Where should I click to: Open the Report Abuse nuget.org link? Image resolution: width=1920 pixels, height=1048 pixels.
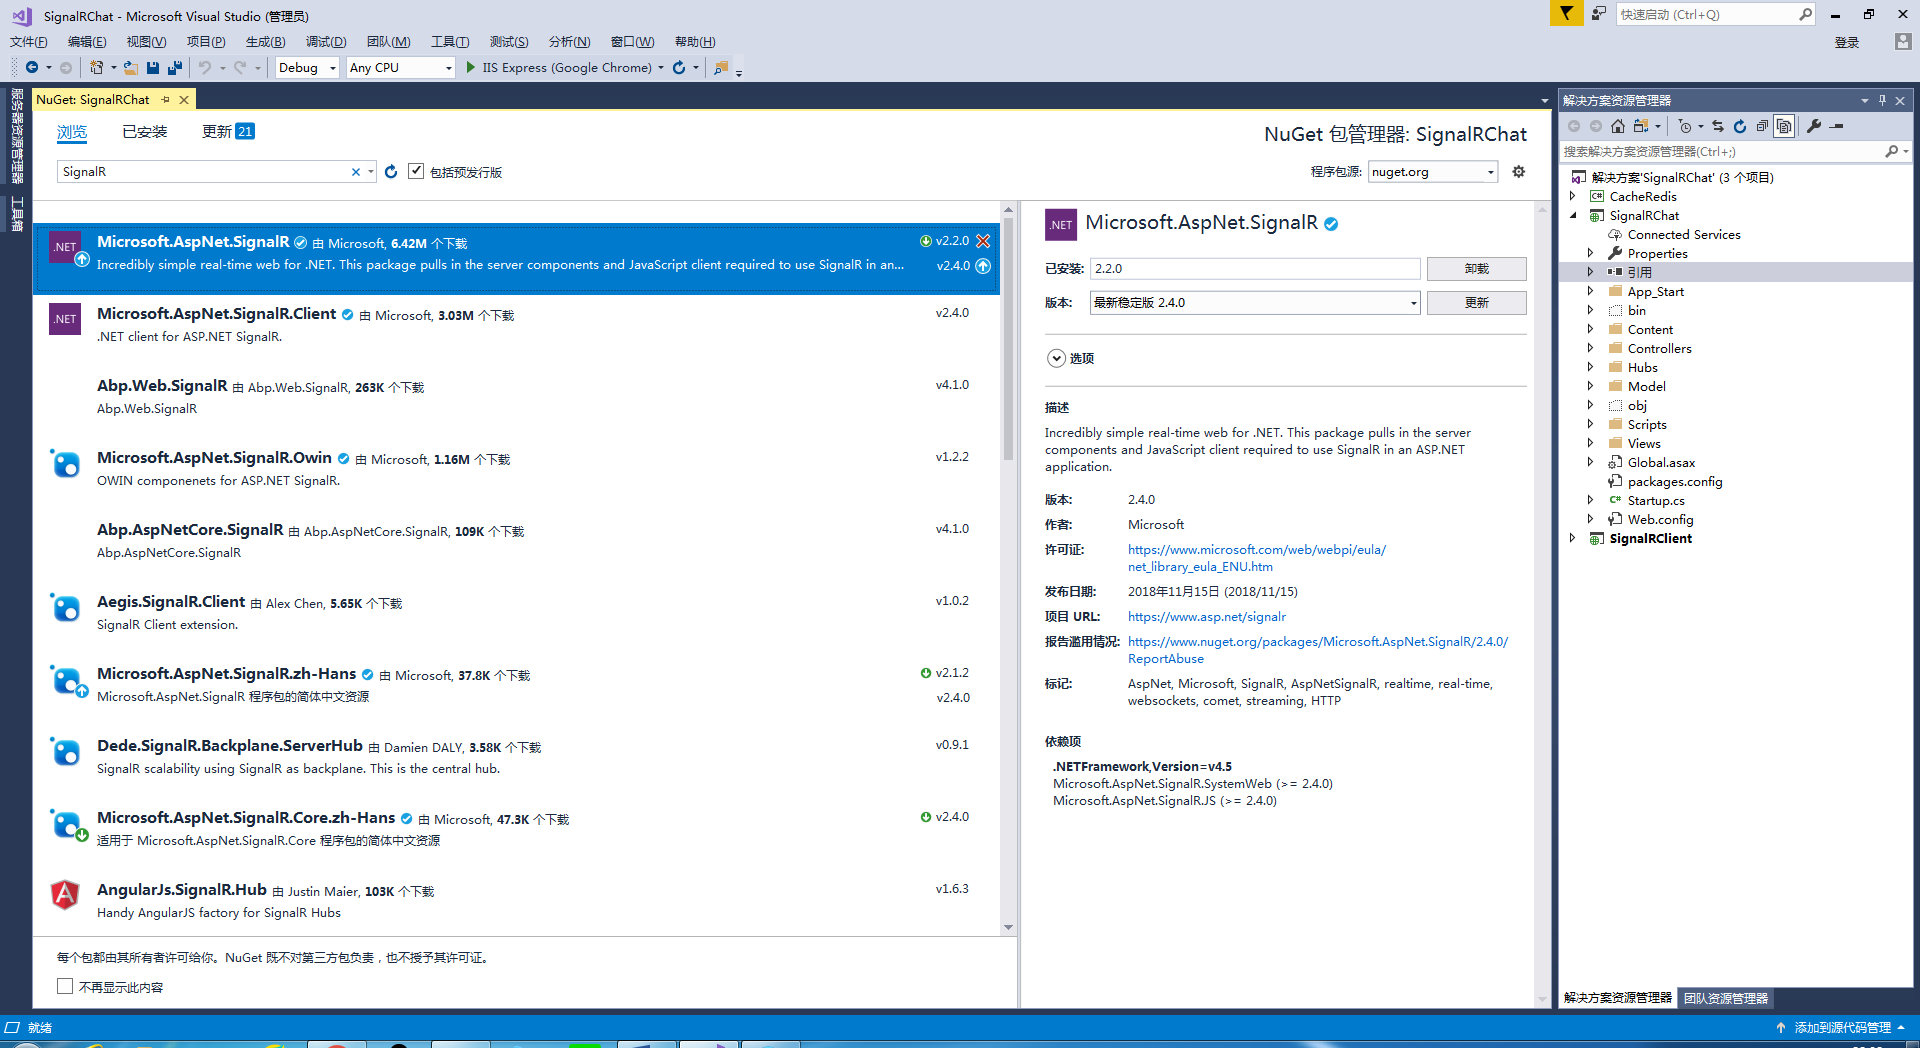pyautogui.click(x=1318, y=650)
